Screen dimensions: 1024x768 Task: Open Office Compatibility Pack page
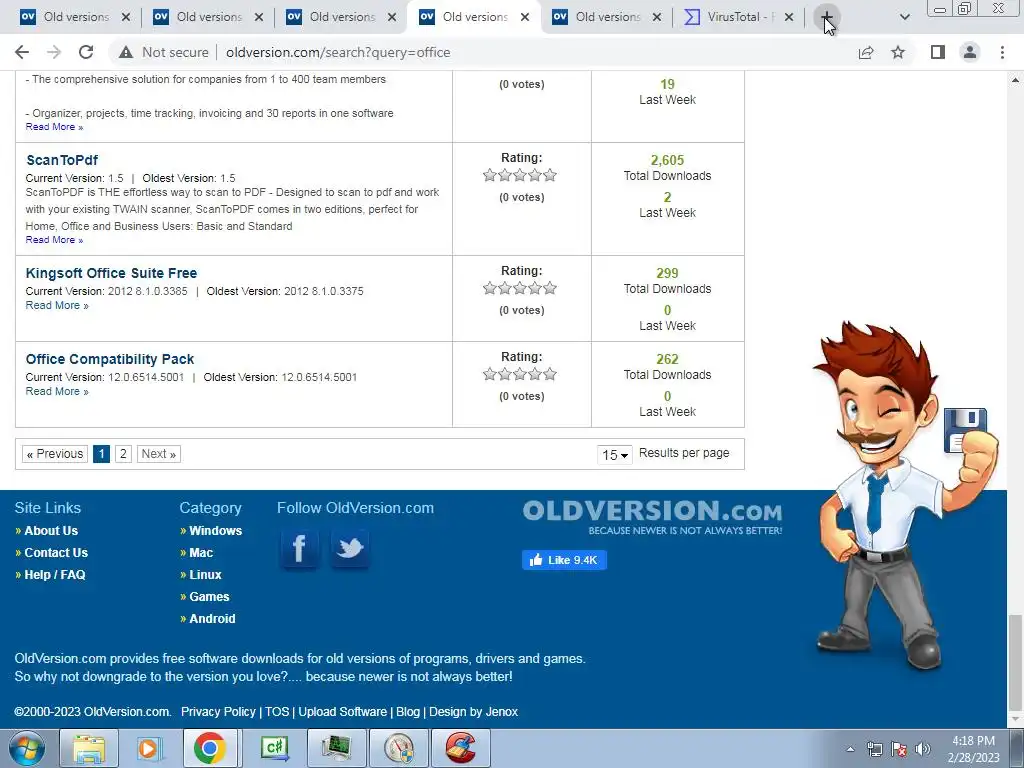pyautogui.click(x=110, y=359)
